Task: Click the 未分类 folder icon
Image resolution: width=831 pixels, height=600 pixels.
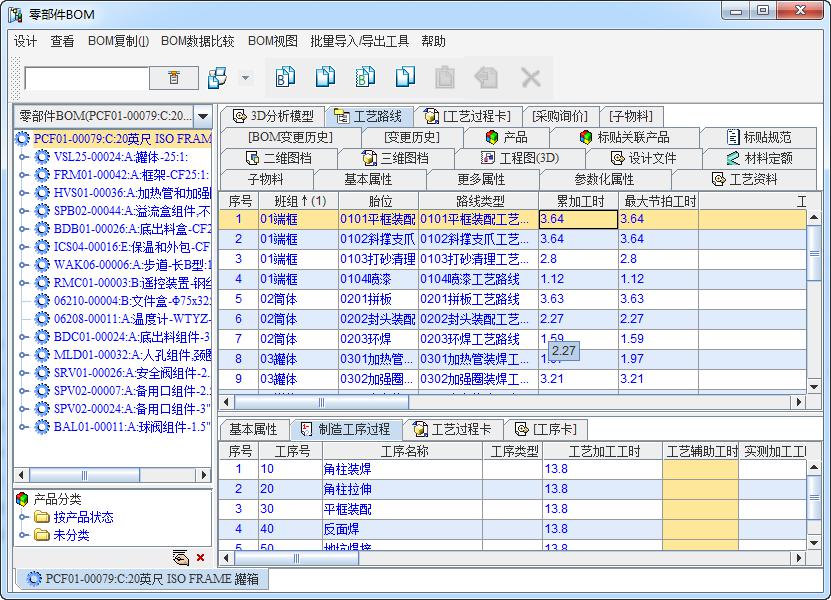Action: tap(42, 535)
